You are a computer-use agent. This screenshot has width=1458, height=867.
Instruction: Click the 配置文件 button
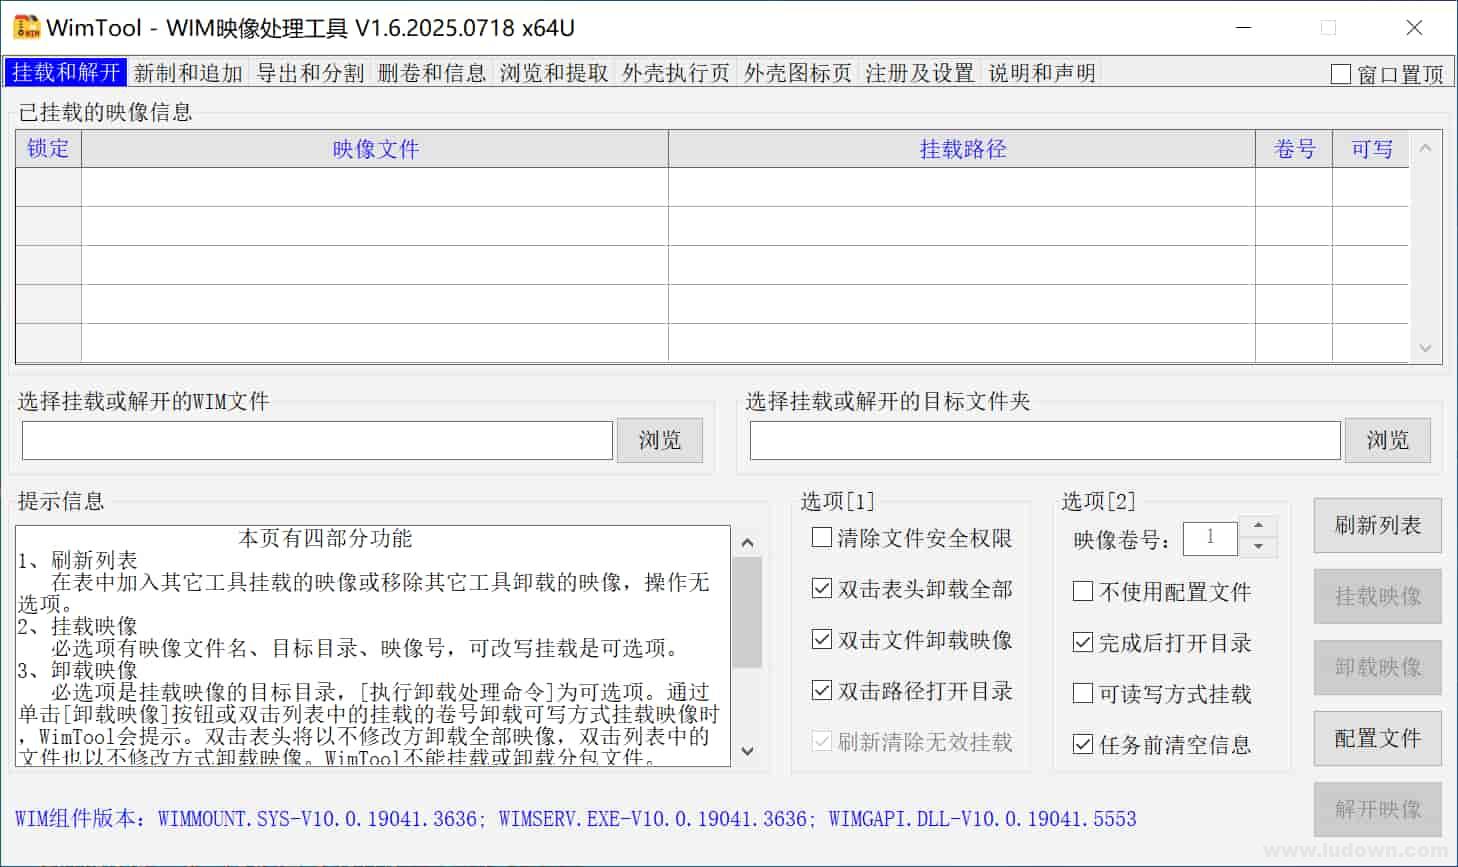coord(1377,738)
